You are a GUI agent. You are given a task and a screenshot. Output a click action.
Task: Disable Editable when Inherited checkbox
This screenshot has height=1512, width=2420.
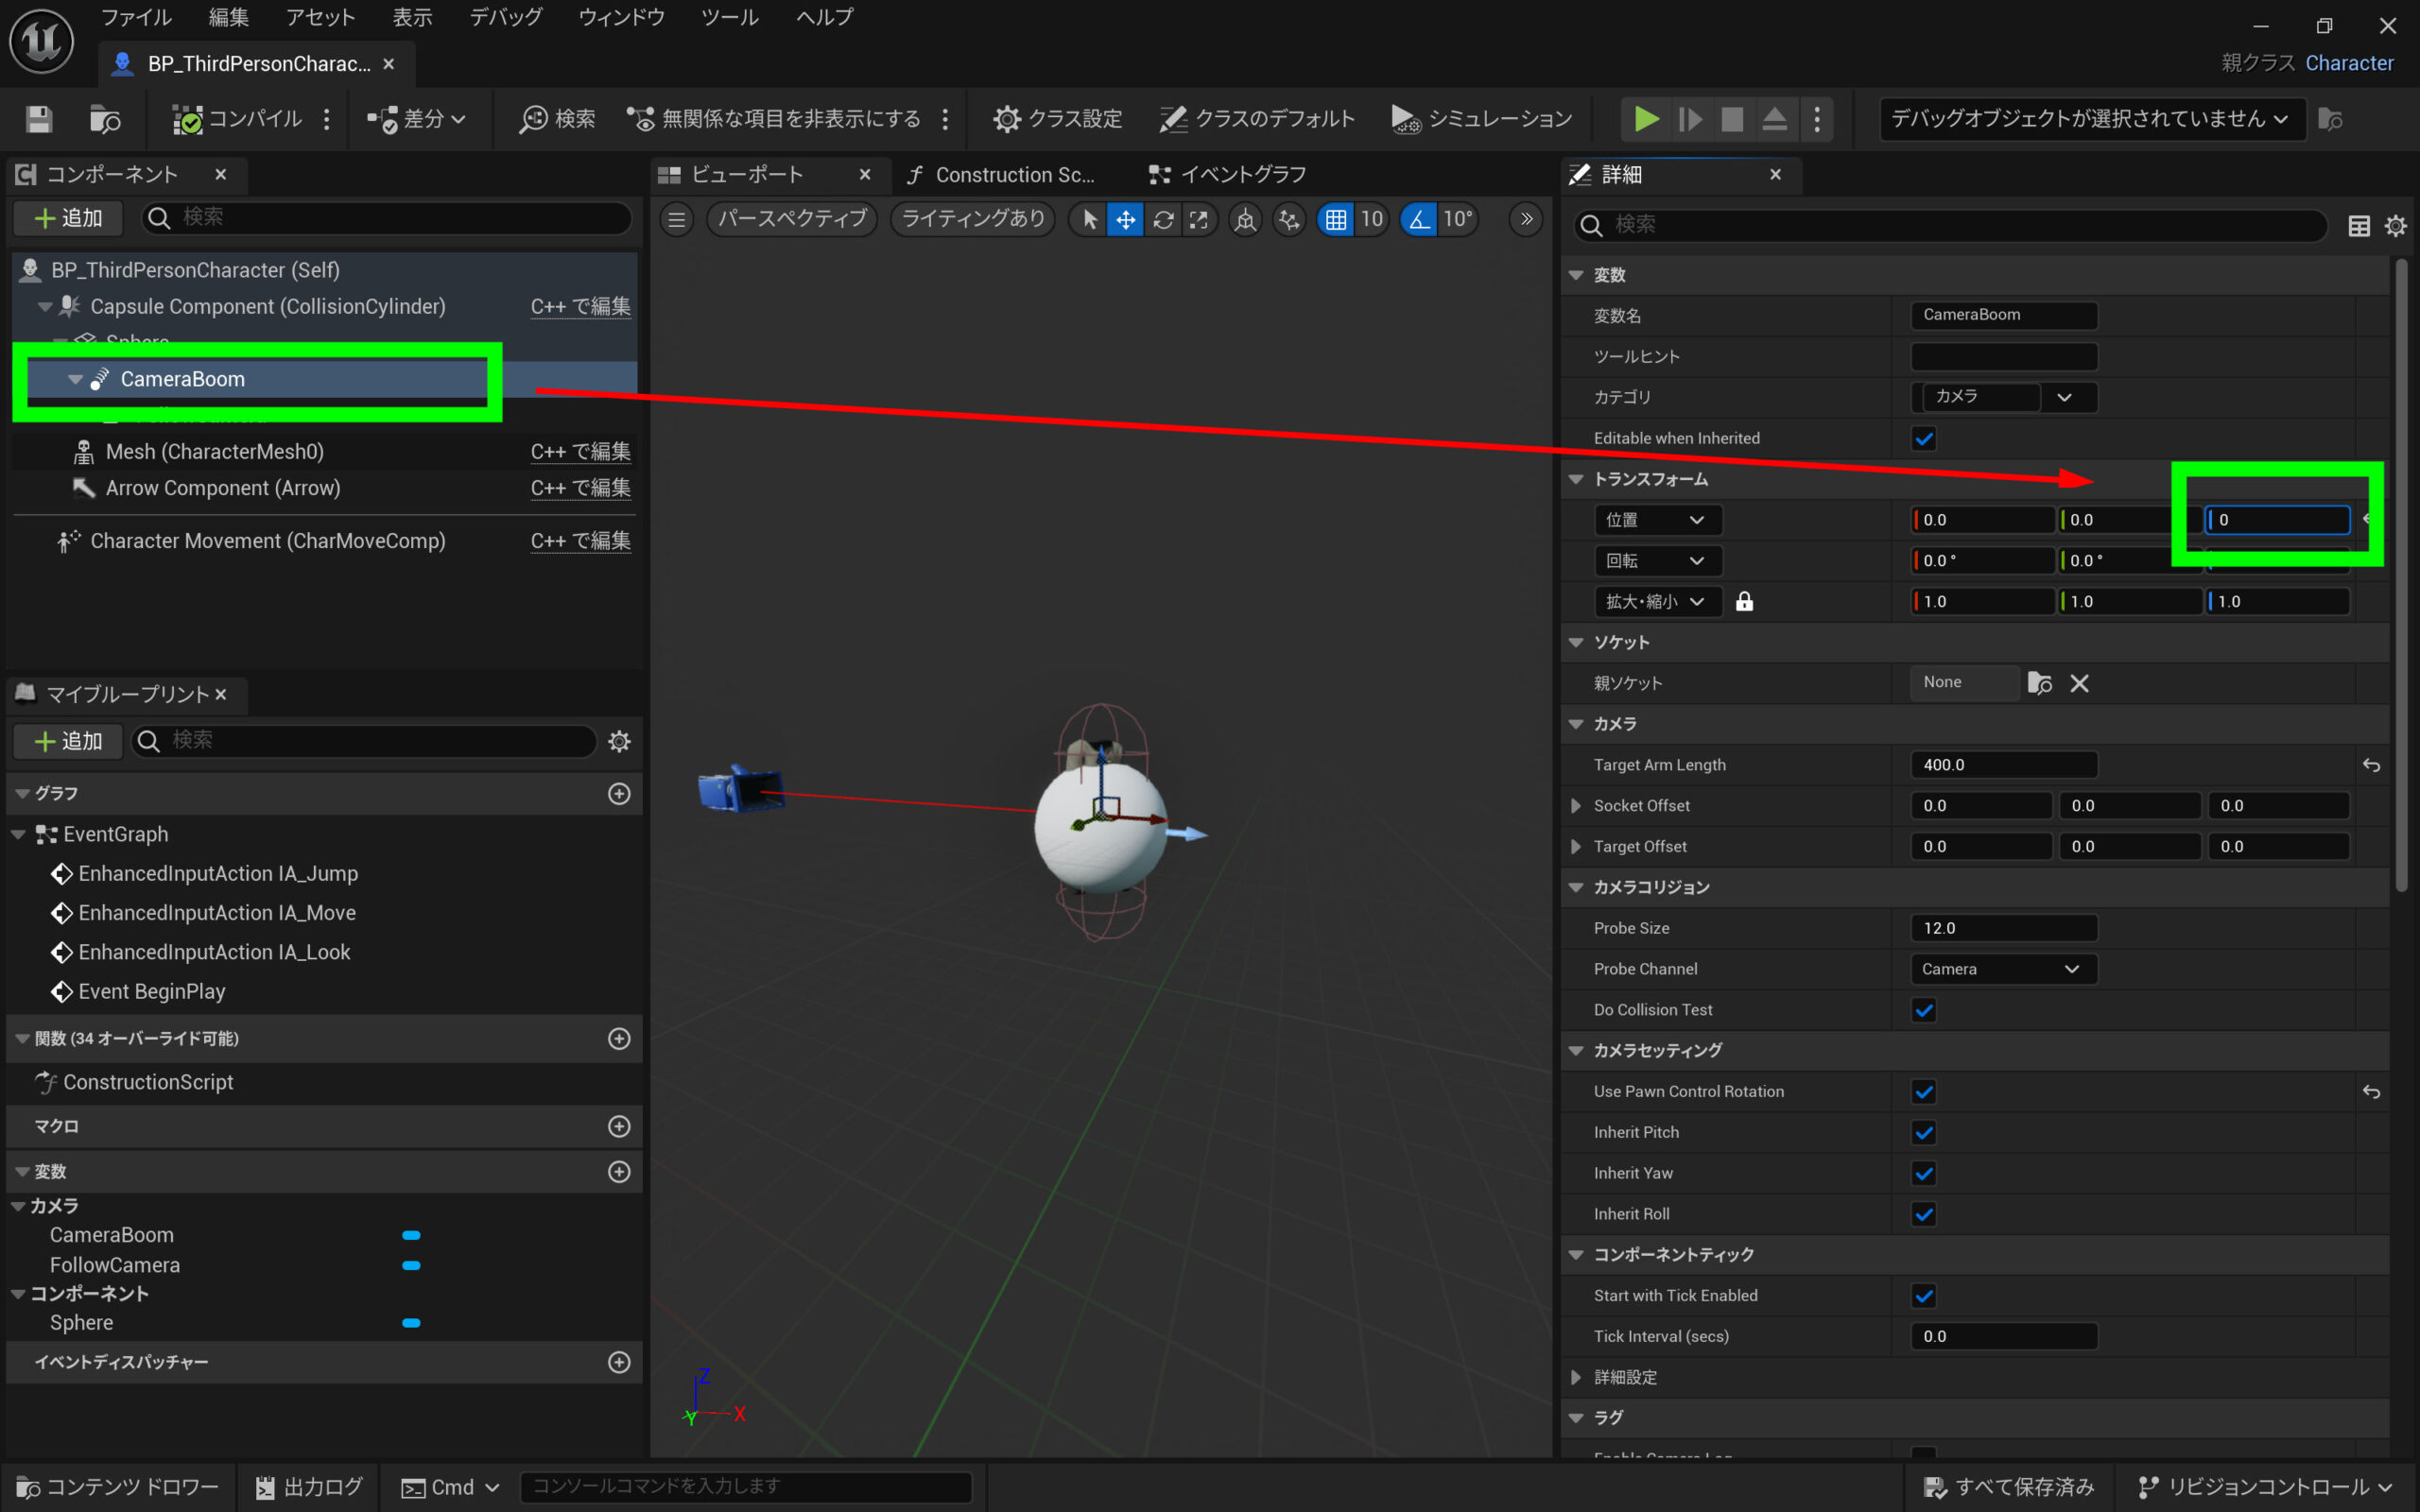click(1924, 438)
